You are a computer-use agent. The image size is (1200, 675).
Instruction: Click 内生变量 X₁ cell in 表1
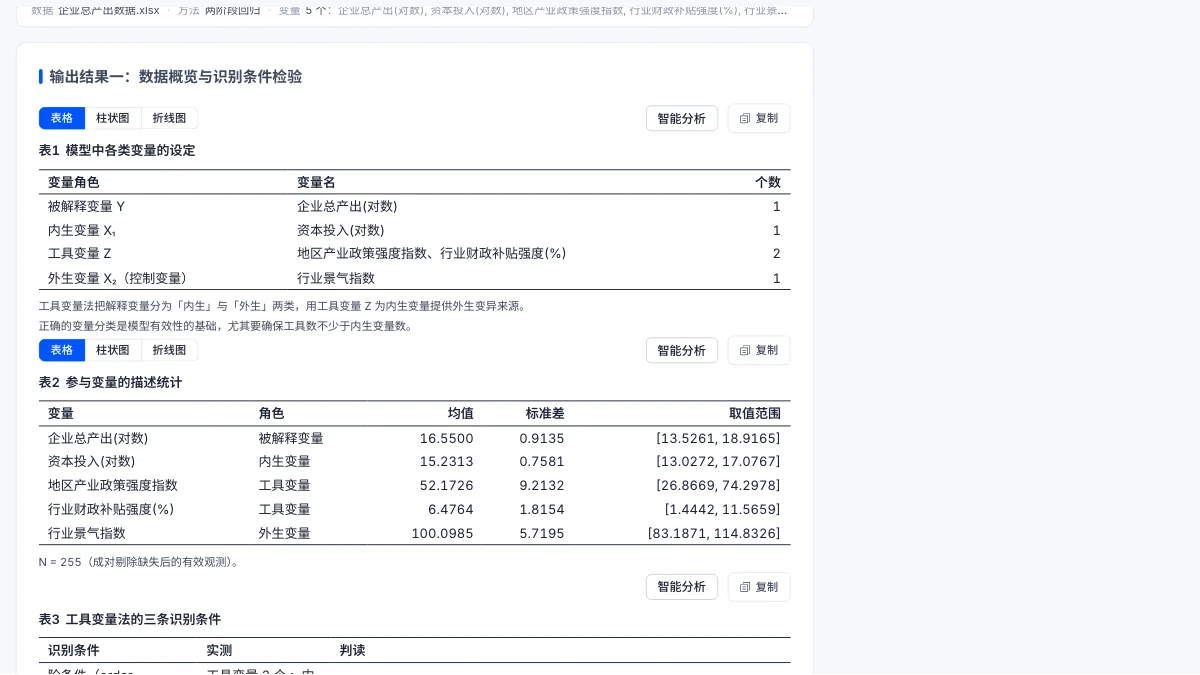(82, 230)
